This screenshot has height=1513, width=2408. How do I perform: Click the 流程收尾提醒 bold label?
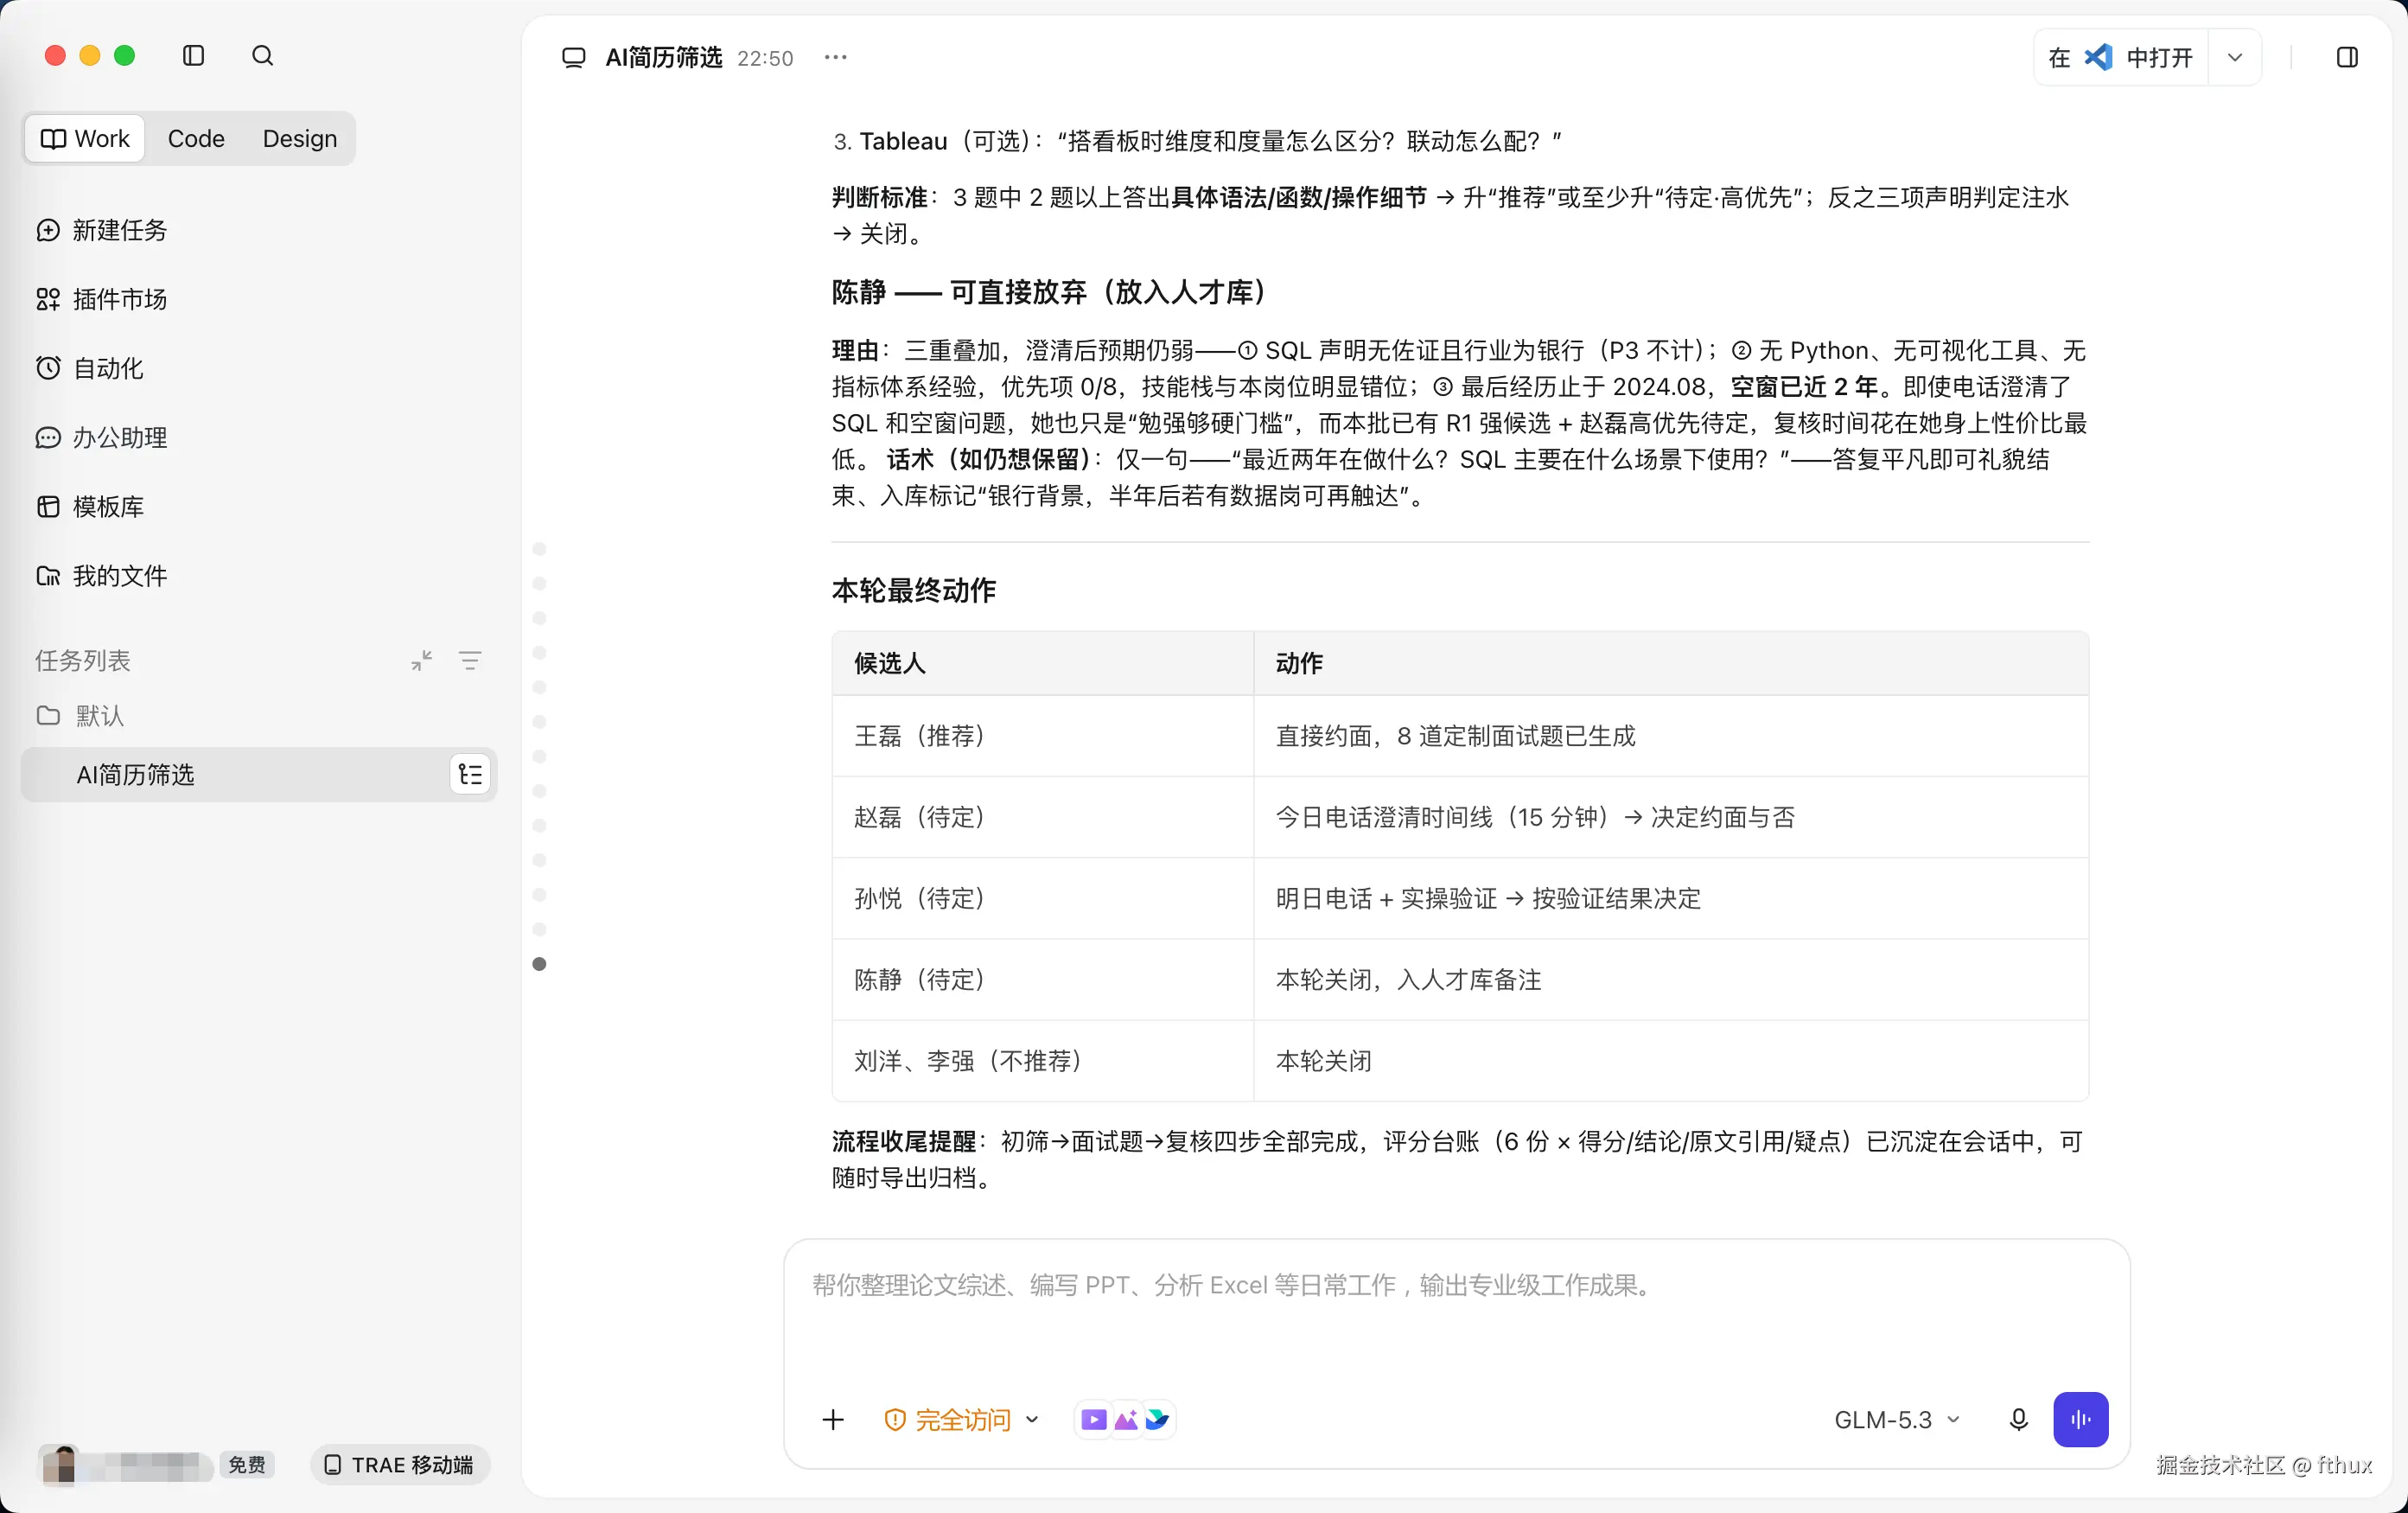903,1141
